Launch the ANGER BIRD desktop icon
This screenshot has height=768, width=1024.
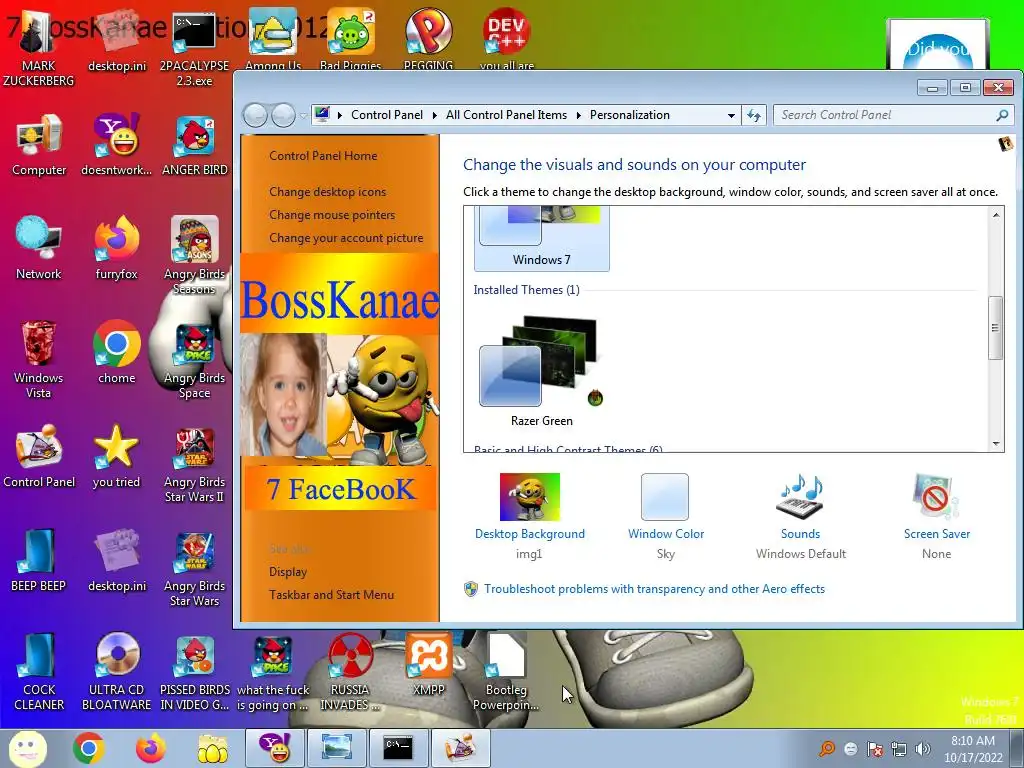(194, 145)
